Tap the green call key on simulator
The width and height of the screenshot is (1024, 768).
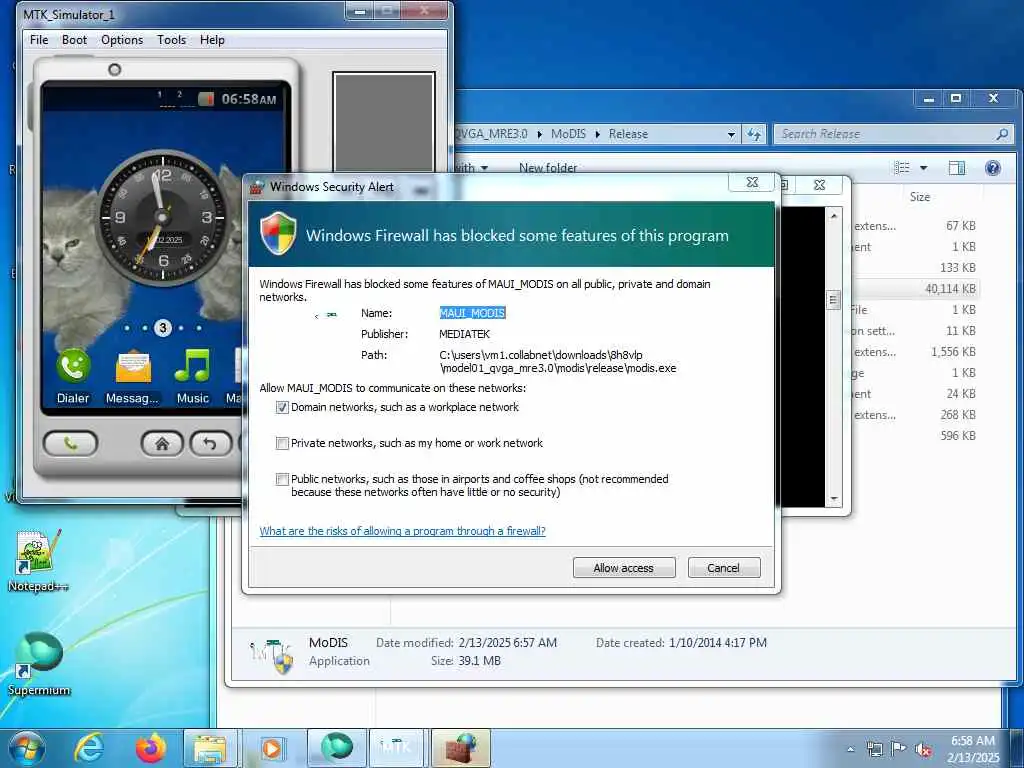71,444
